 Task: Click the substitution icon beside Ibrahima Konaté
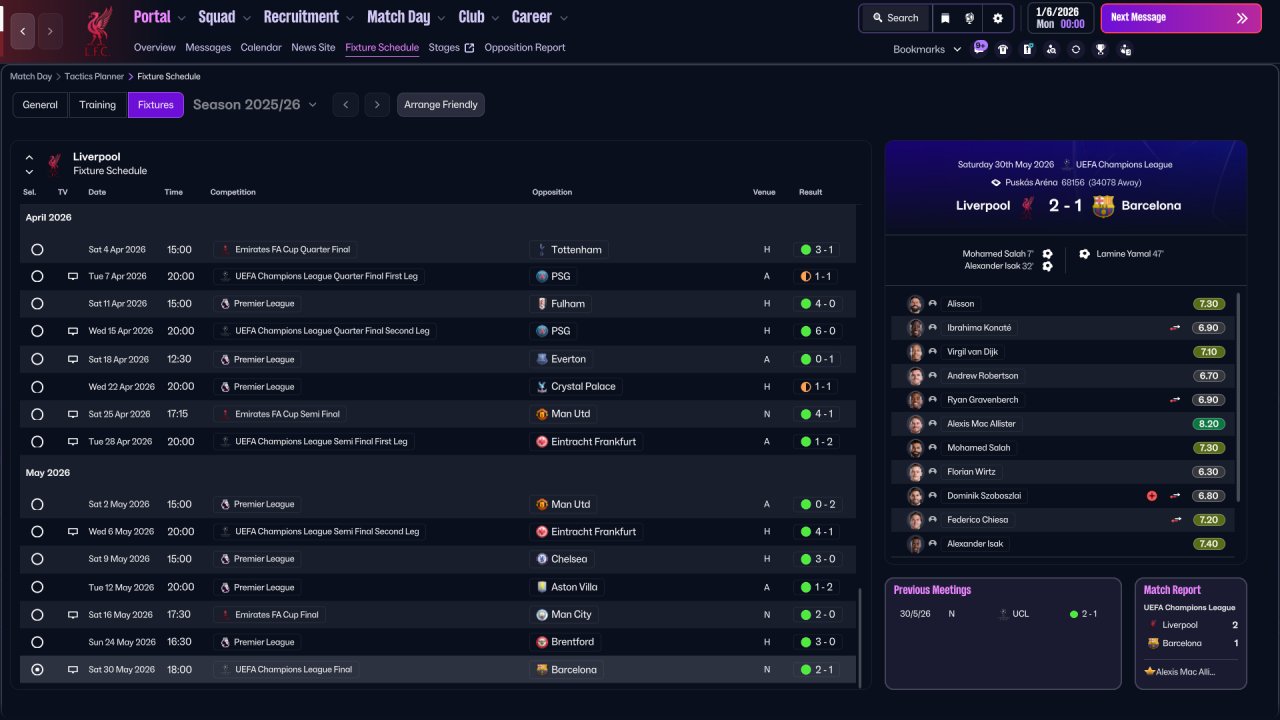[x=1175, y=328]
